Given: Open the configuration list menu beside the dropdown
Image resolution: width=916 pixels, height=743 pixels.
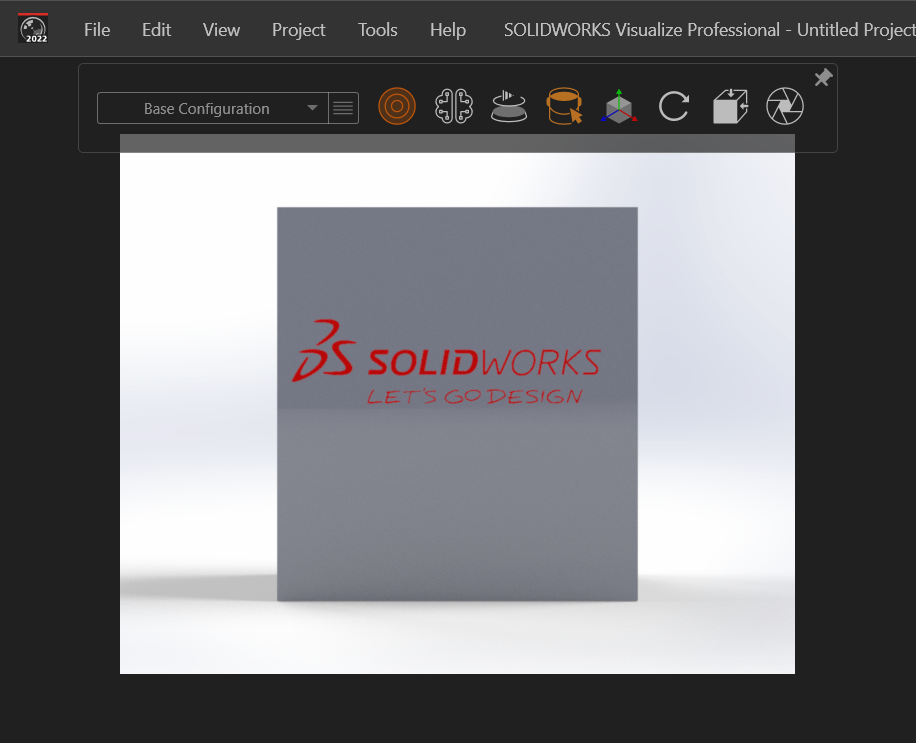Looking at the screenshot, I should [343, 107].
